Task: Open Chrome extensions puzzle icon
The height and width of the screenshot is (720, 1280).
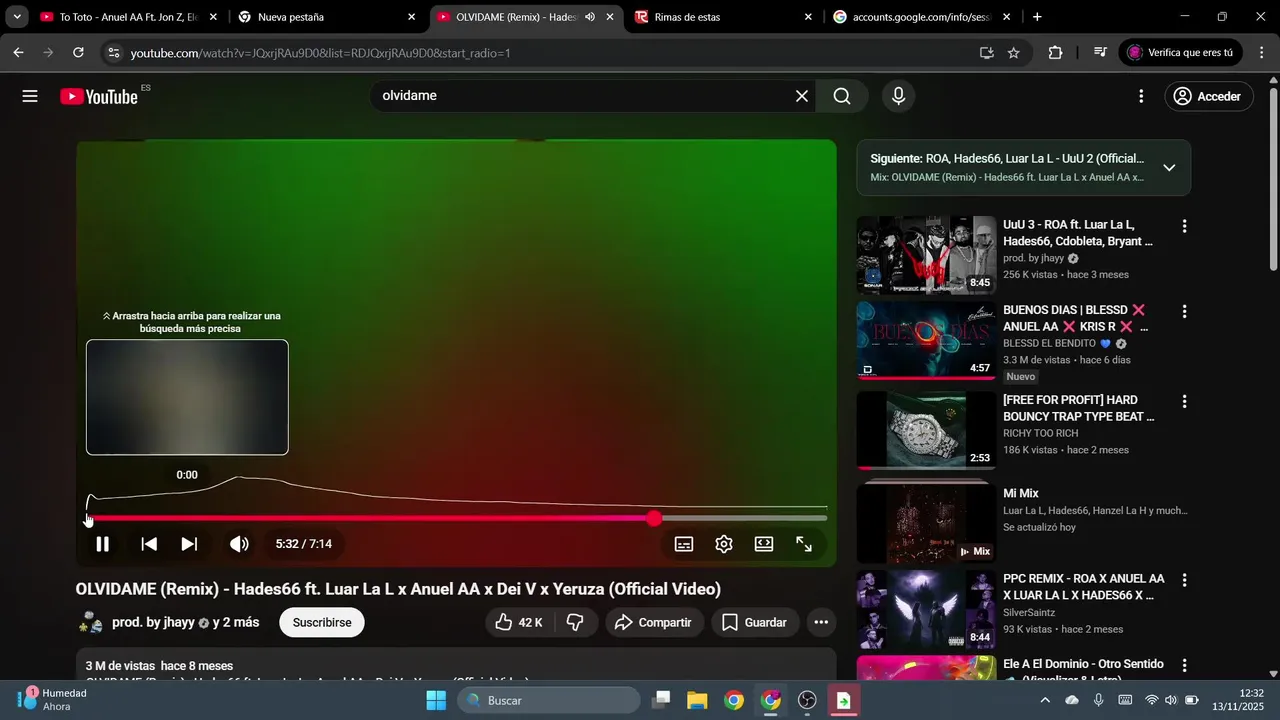Action: click(1055, 53)
